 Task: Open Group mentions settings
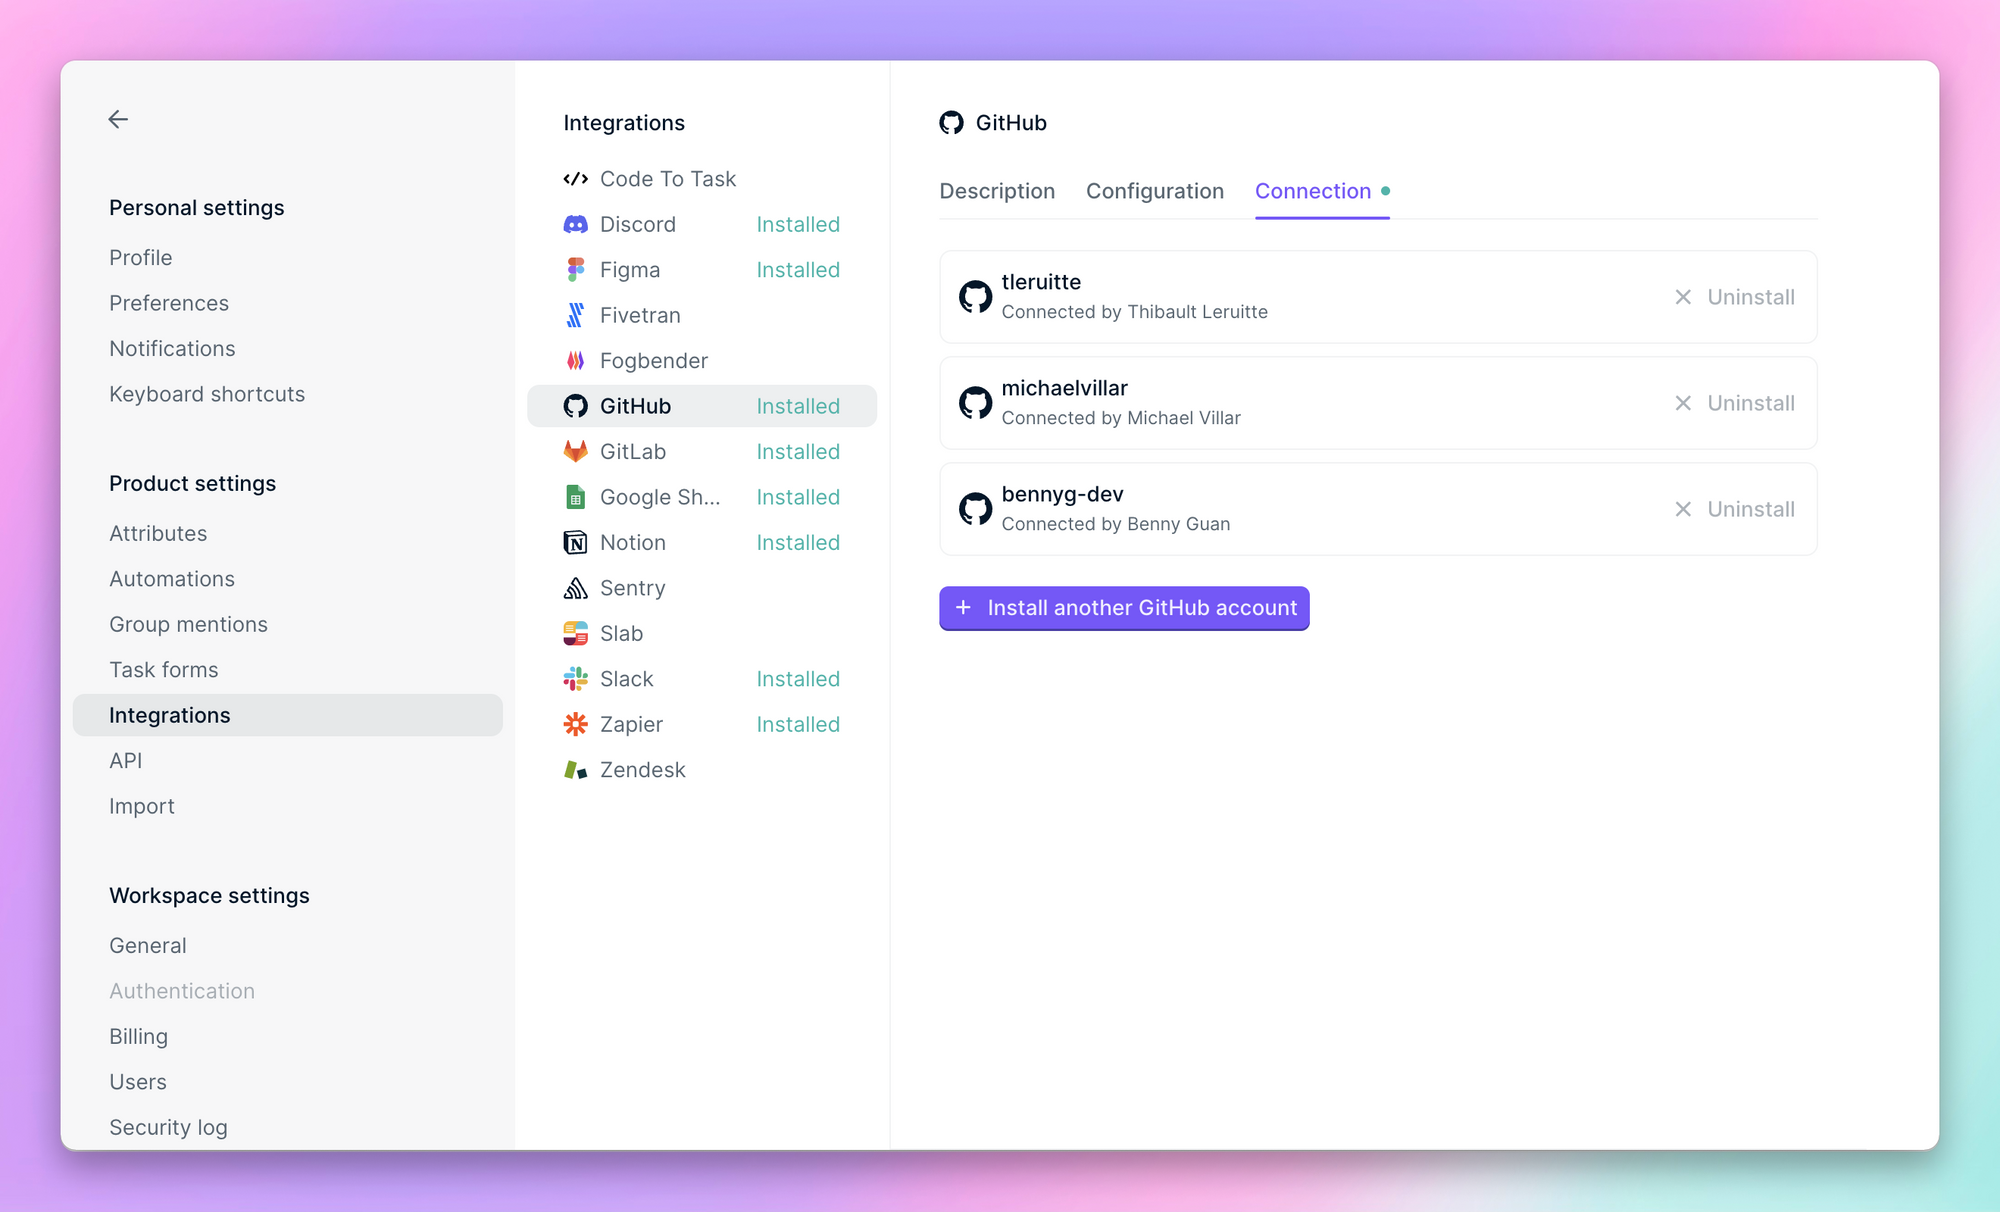(x=189, y=625)
